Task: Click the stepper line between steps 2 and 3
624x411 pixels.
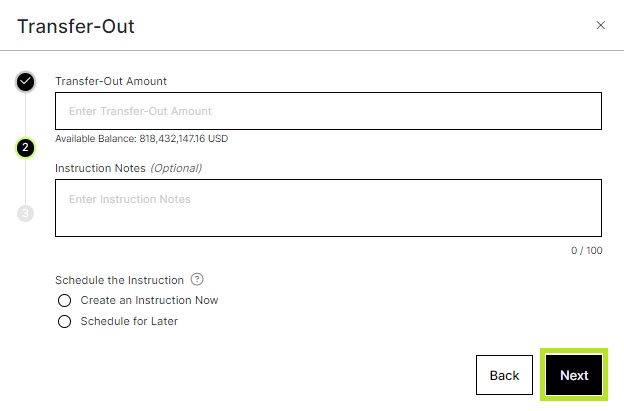Action: [25, 181]
